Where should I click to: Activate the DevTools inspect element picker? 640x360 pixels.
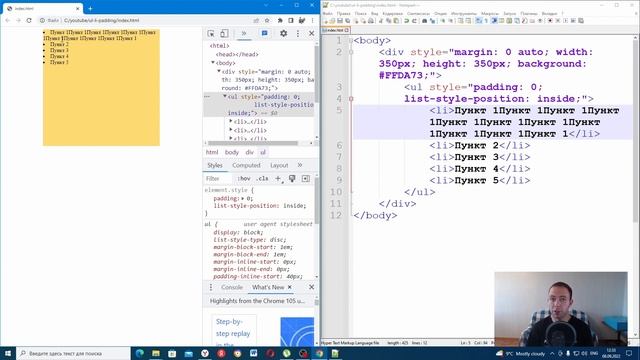point(211,33)
